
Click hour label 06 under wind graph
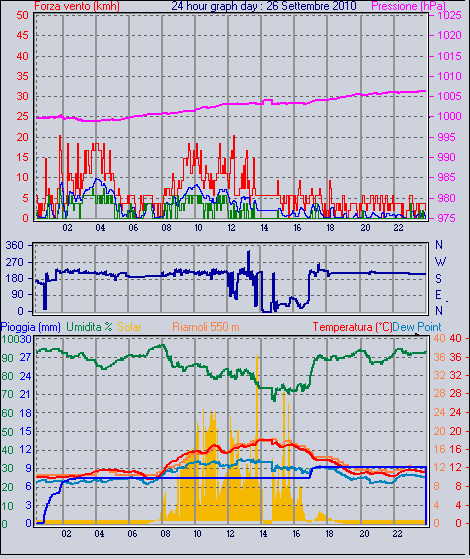[x=133, y=228]
